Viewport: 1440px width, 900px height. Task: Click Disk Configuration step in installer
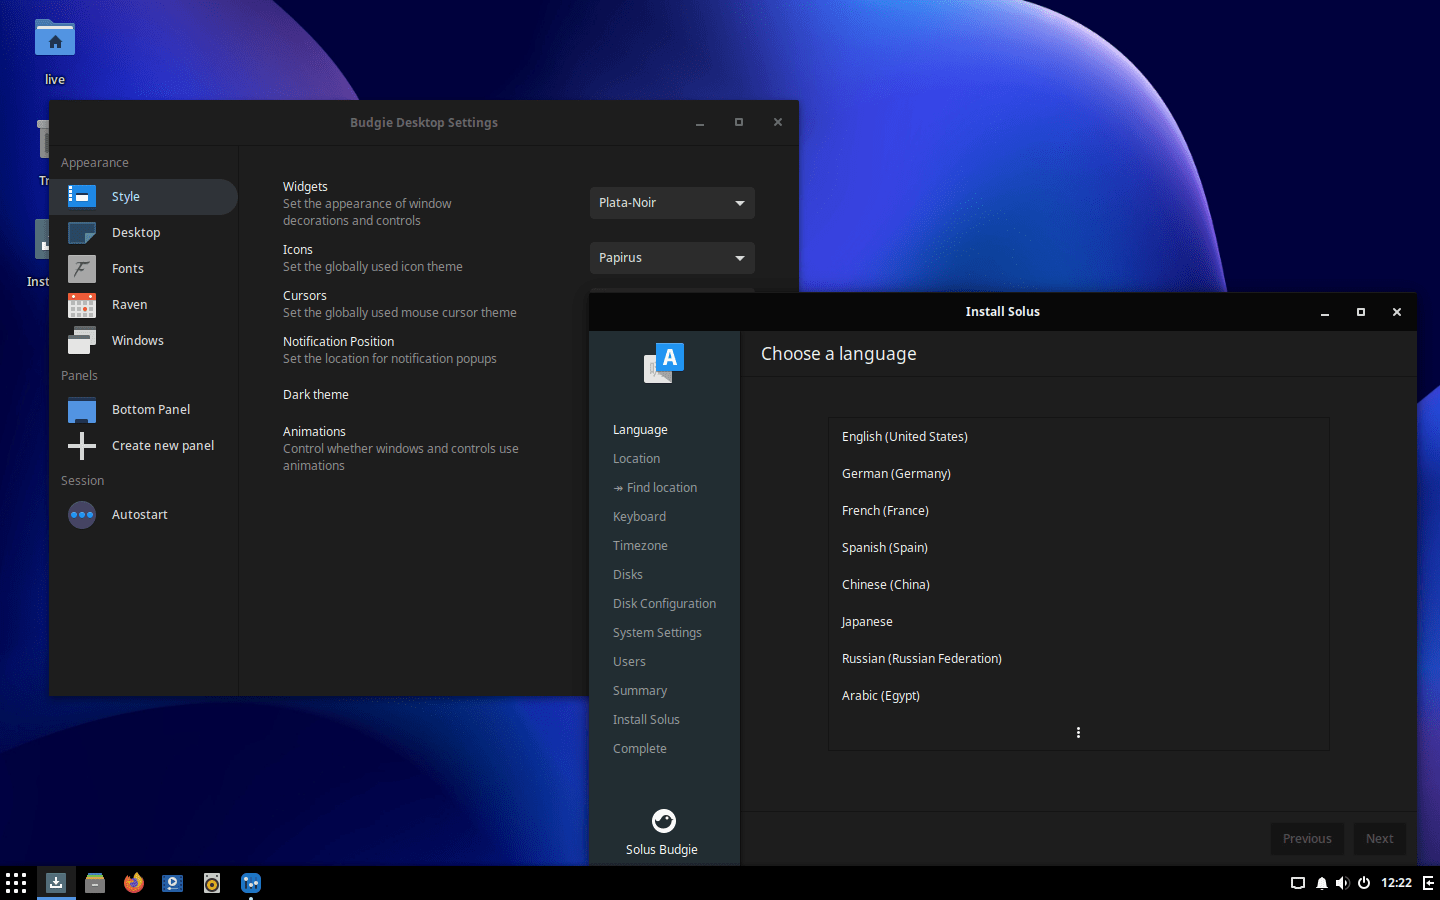[664, 604]
